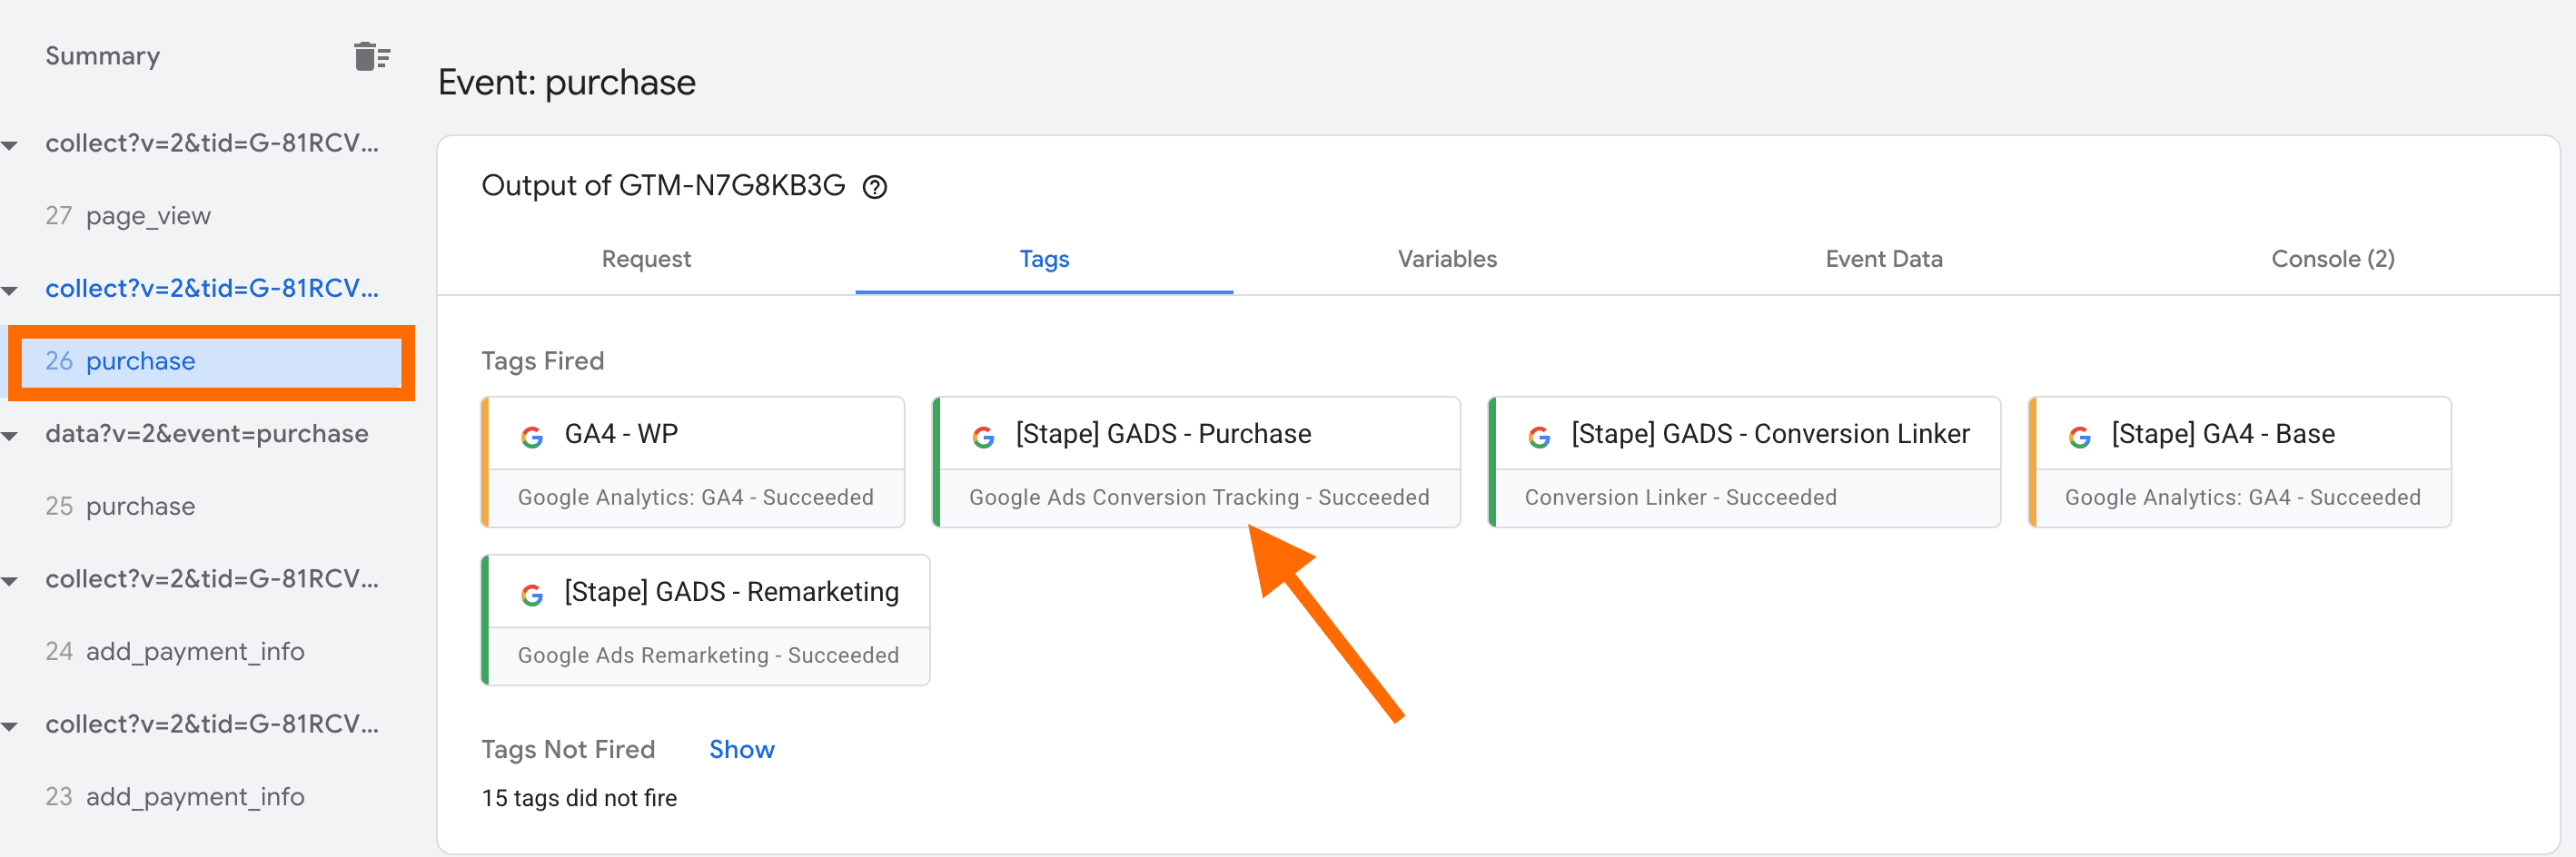2576x857 pixels.
Task: Click Google icon on GA4 - WP tag
Action: (x=532, y=436)
